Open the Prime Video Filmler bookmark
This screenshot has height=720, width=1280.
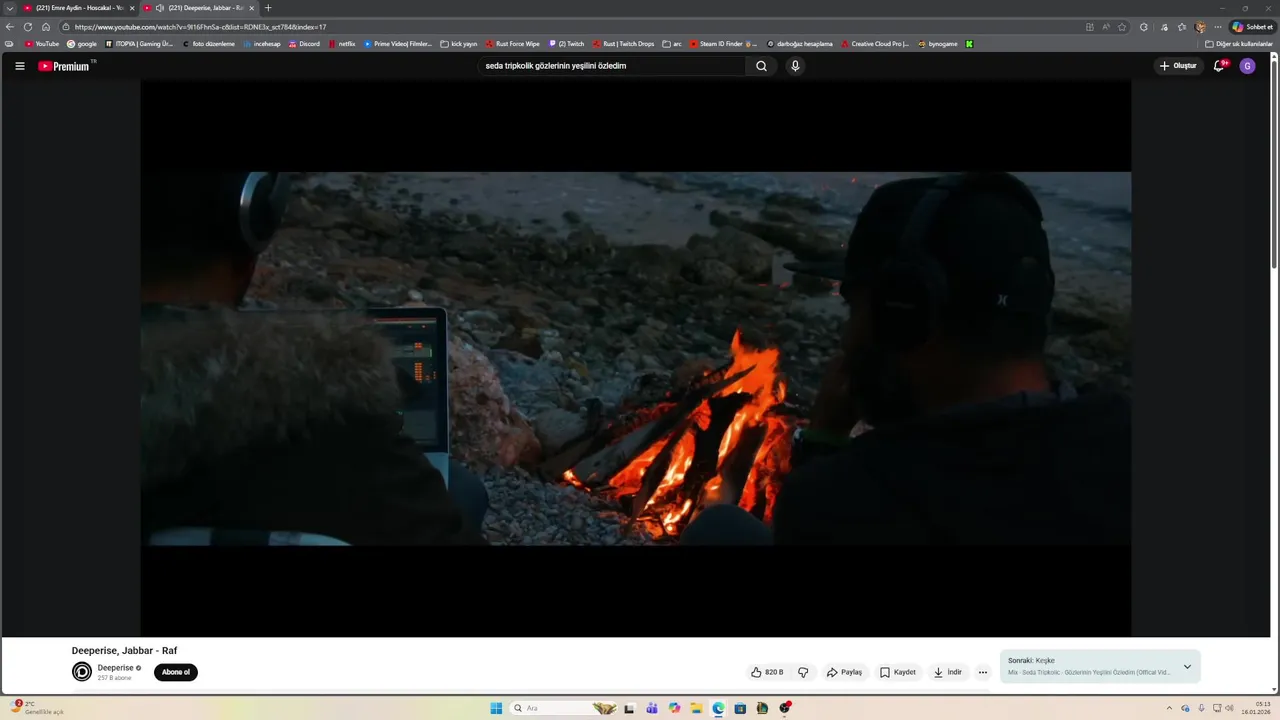coord(398,44)
